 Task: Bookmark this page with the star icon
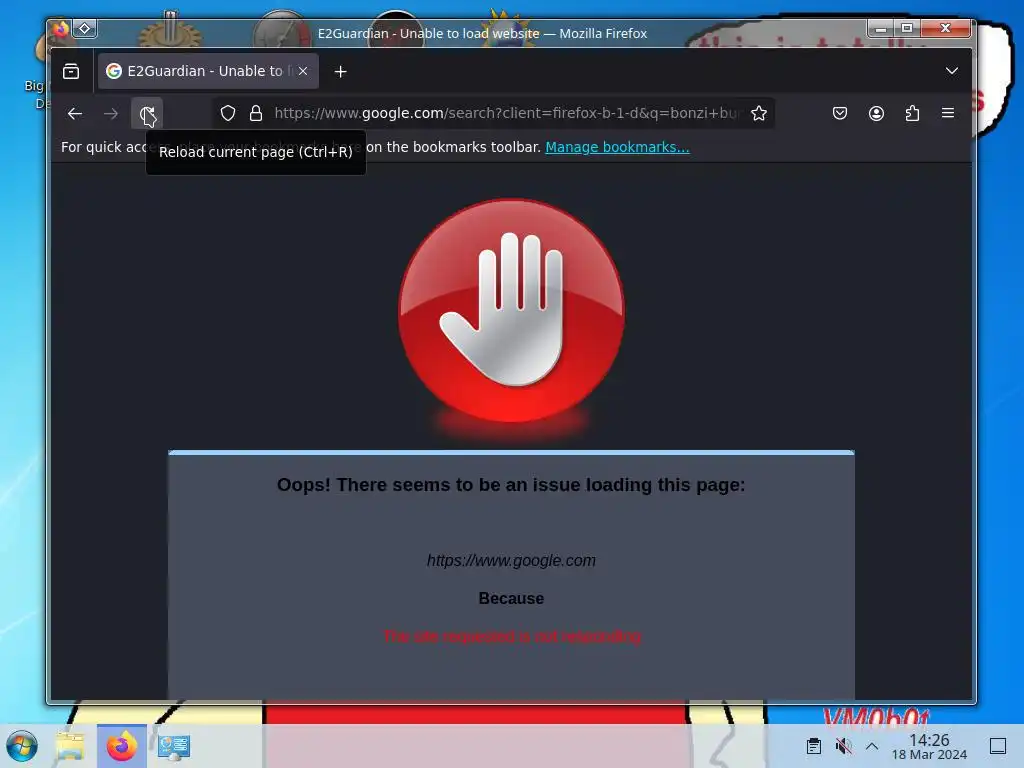point(759,114)
